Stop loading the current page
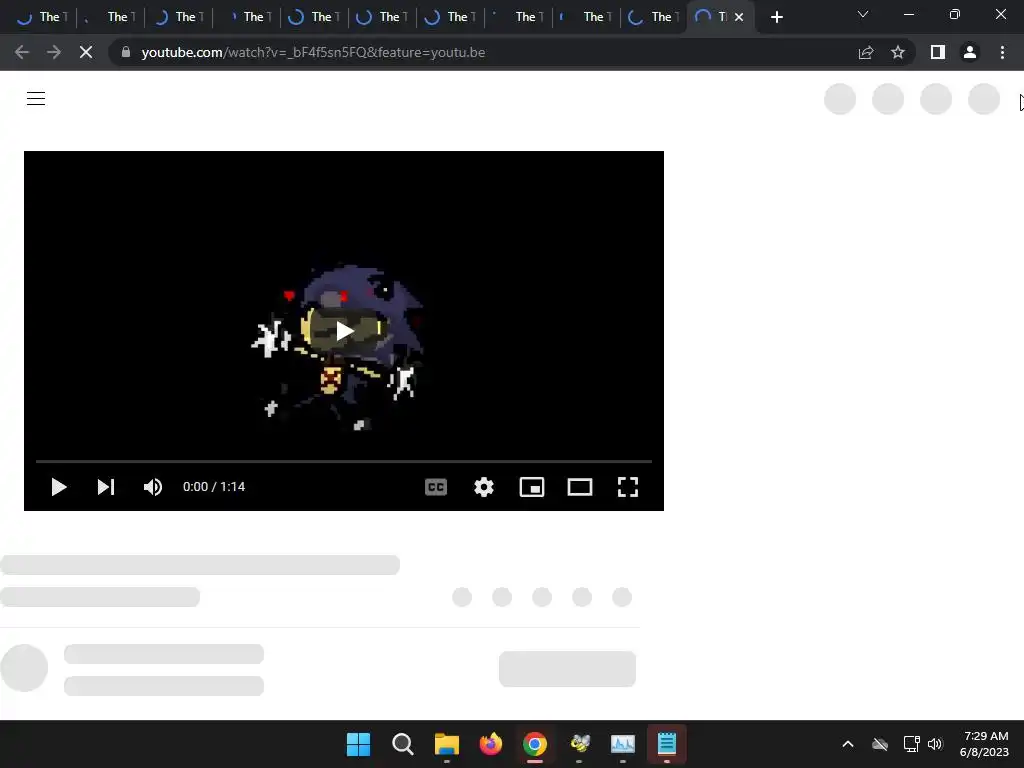This screenshot has height=768, width=1024. 86,52
